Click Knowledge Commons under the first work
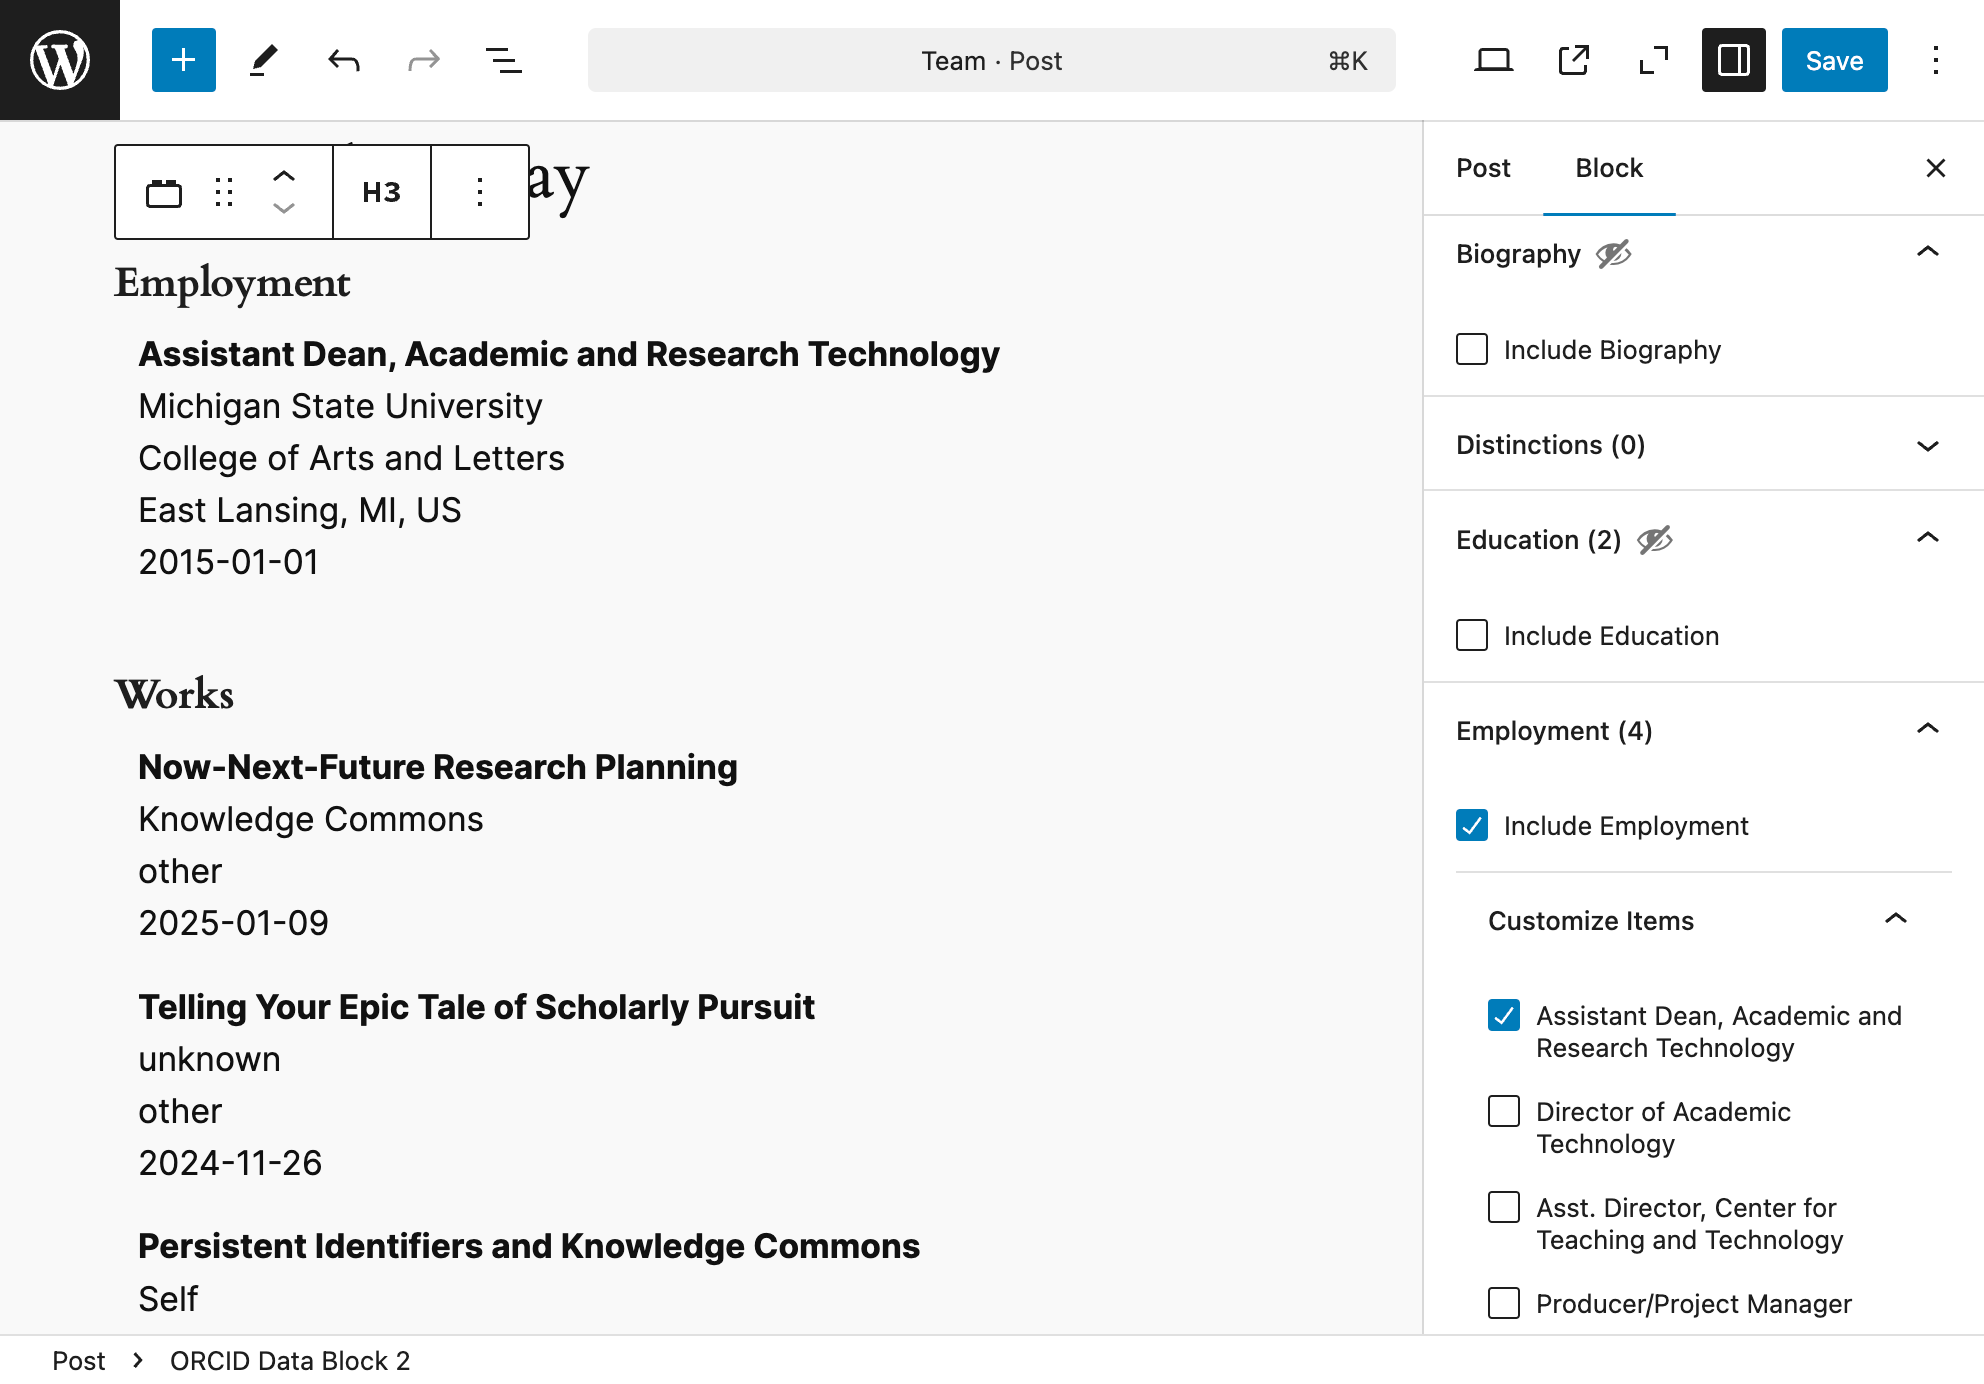This screenshot has width=1984, height=1384. [x=311, y=819]
